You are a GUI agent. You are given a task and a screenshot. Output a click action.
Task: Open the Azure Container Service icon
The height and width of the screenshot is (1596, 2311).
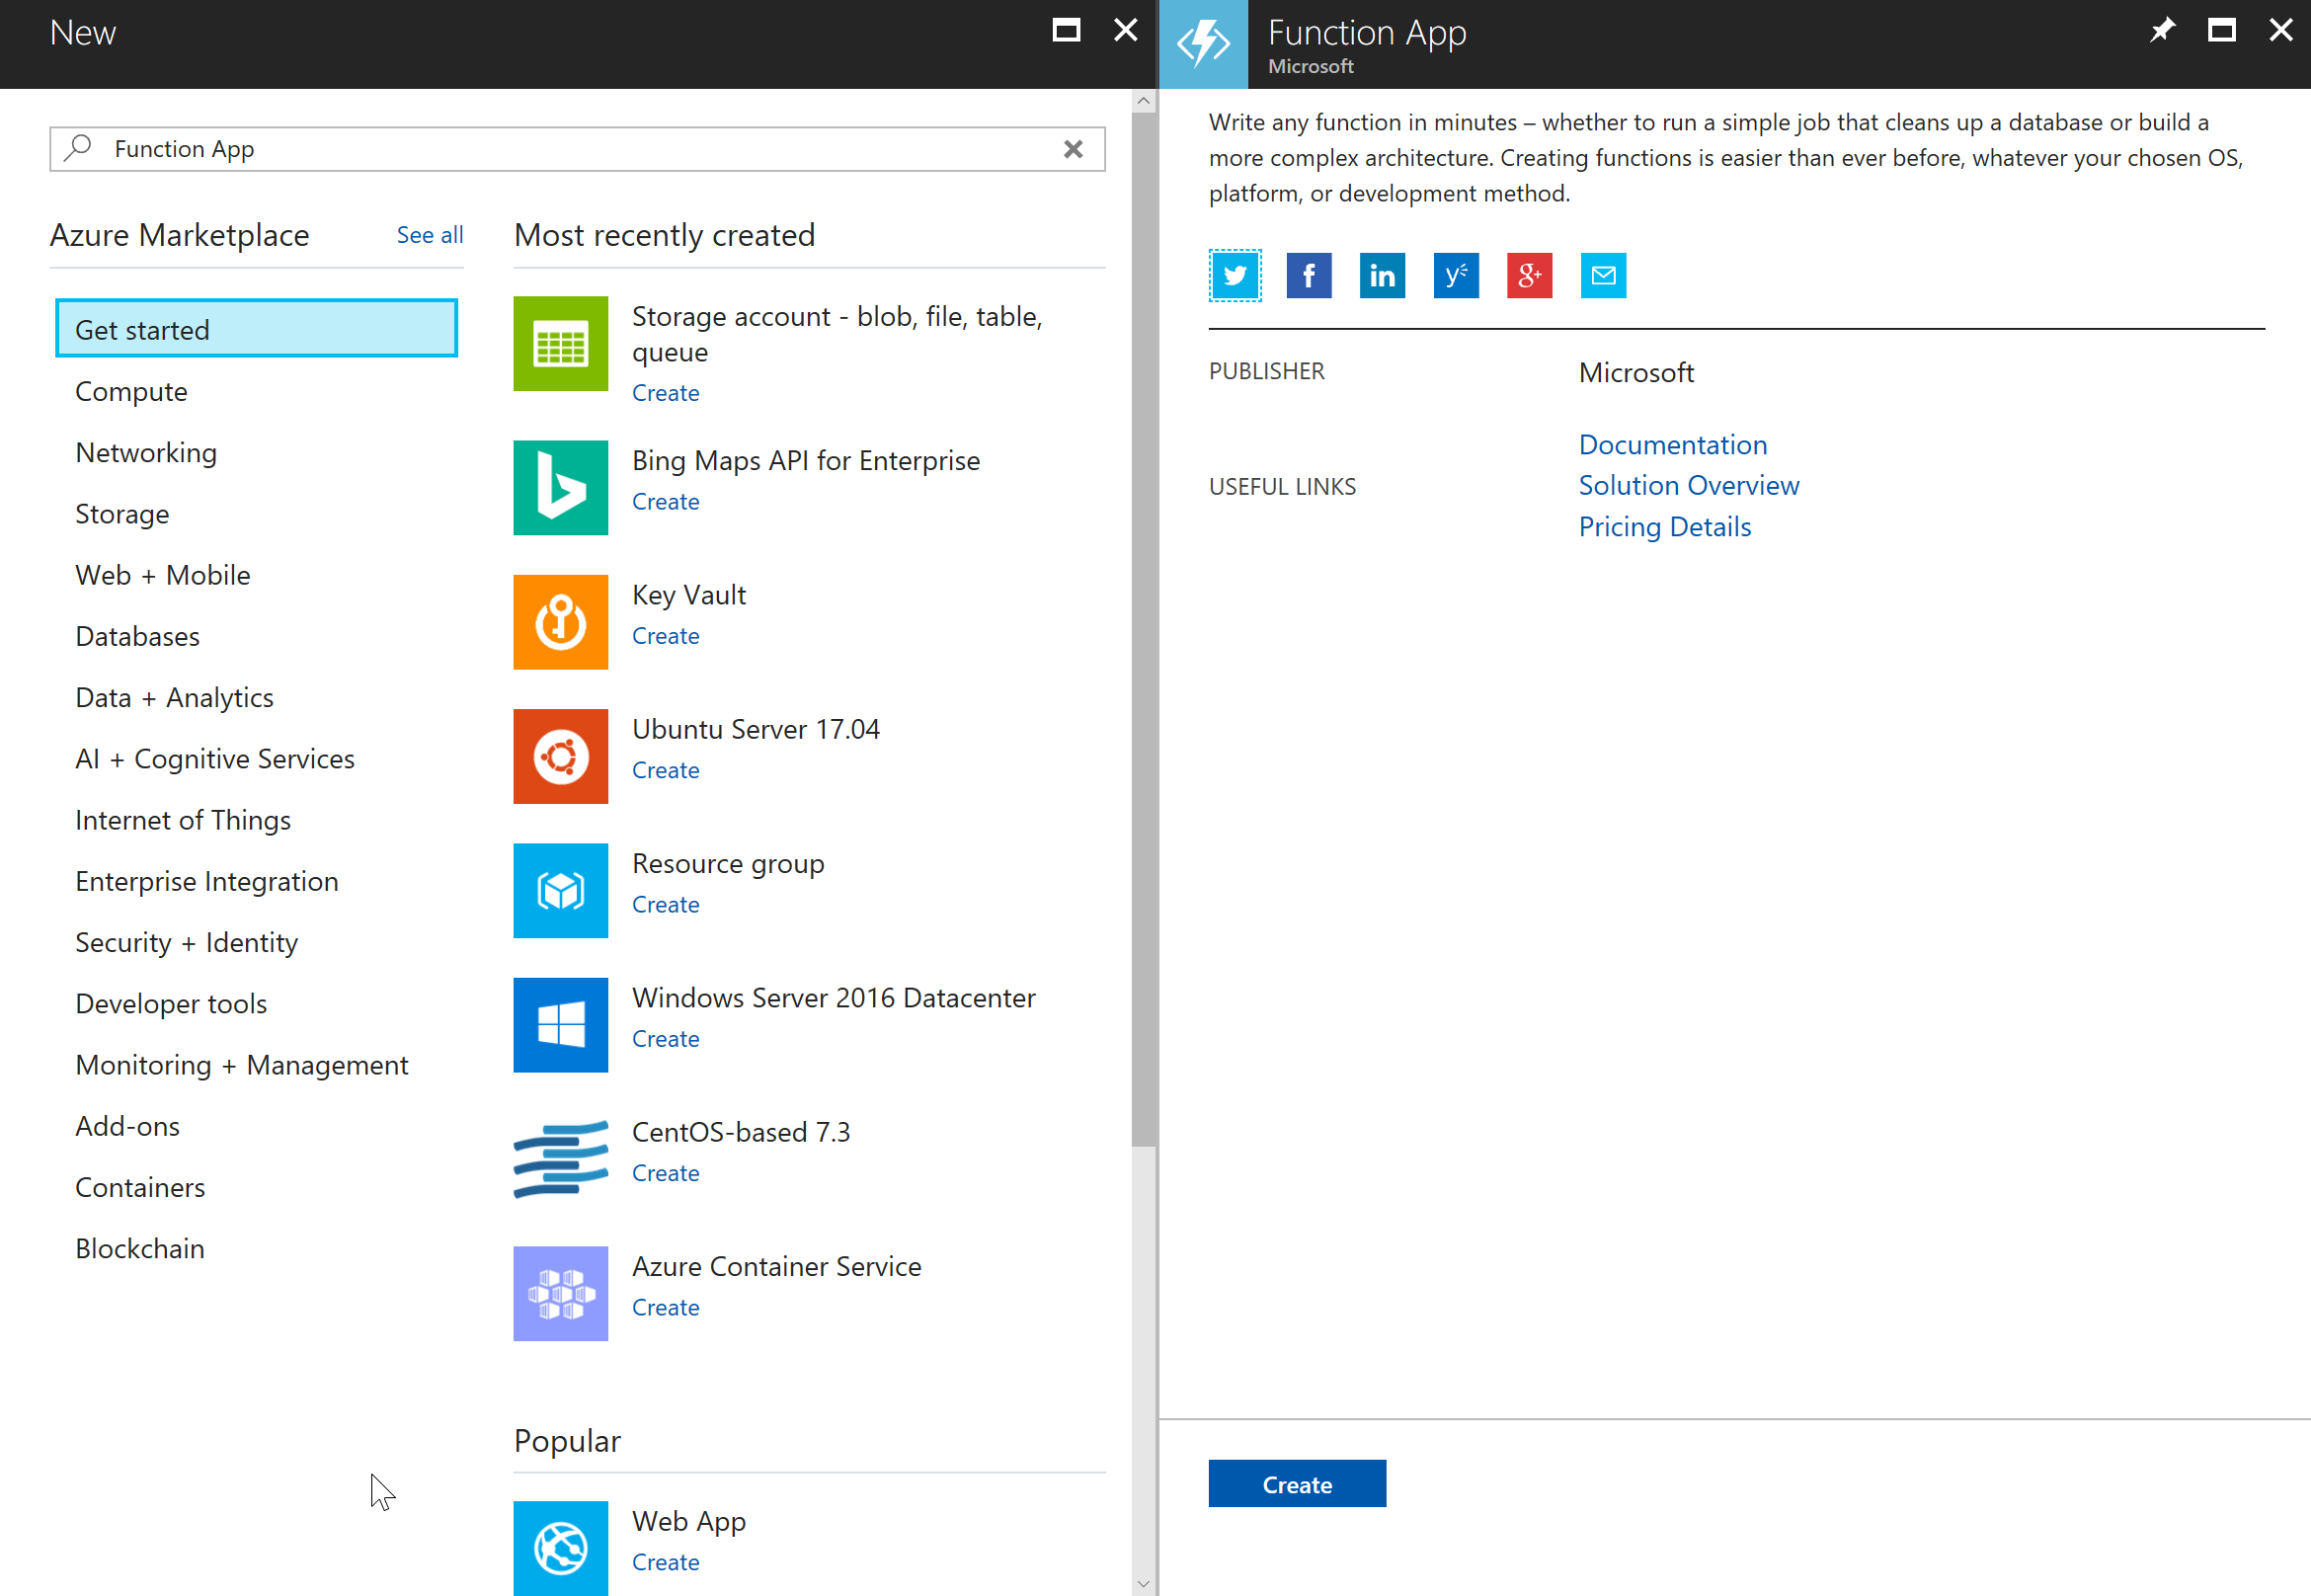(x=560, y=1293)
